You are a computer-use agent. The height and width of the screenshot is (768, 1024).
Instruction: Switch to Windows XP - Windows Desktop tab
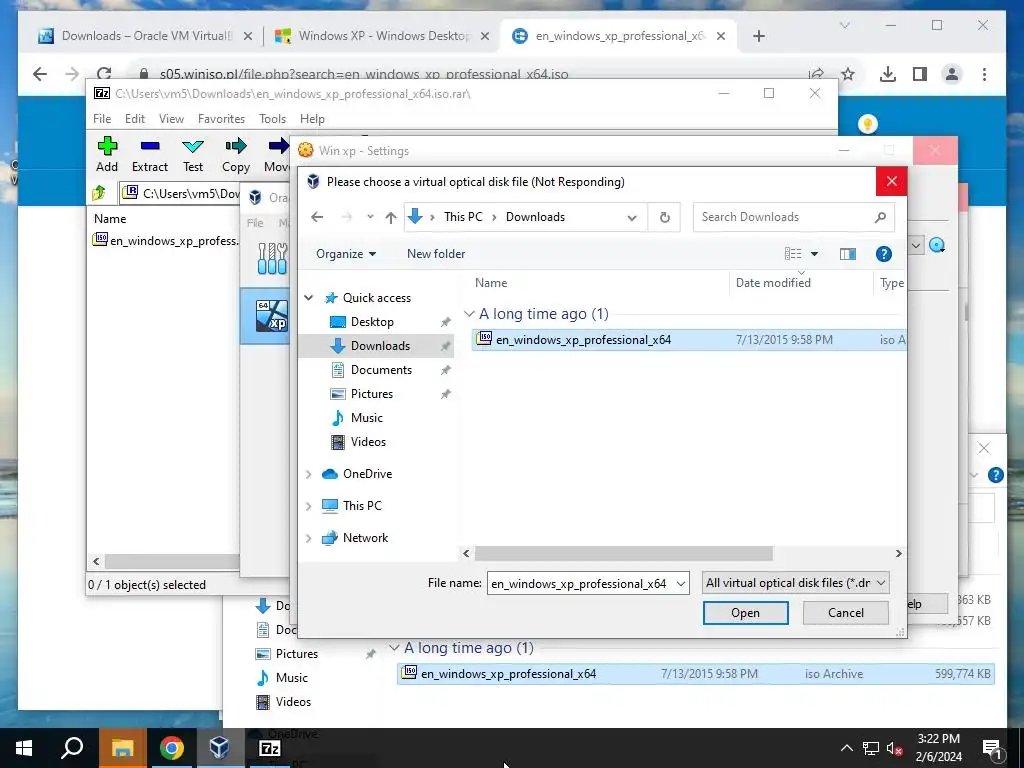383,36
